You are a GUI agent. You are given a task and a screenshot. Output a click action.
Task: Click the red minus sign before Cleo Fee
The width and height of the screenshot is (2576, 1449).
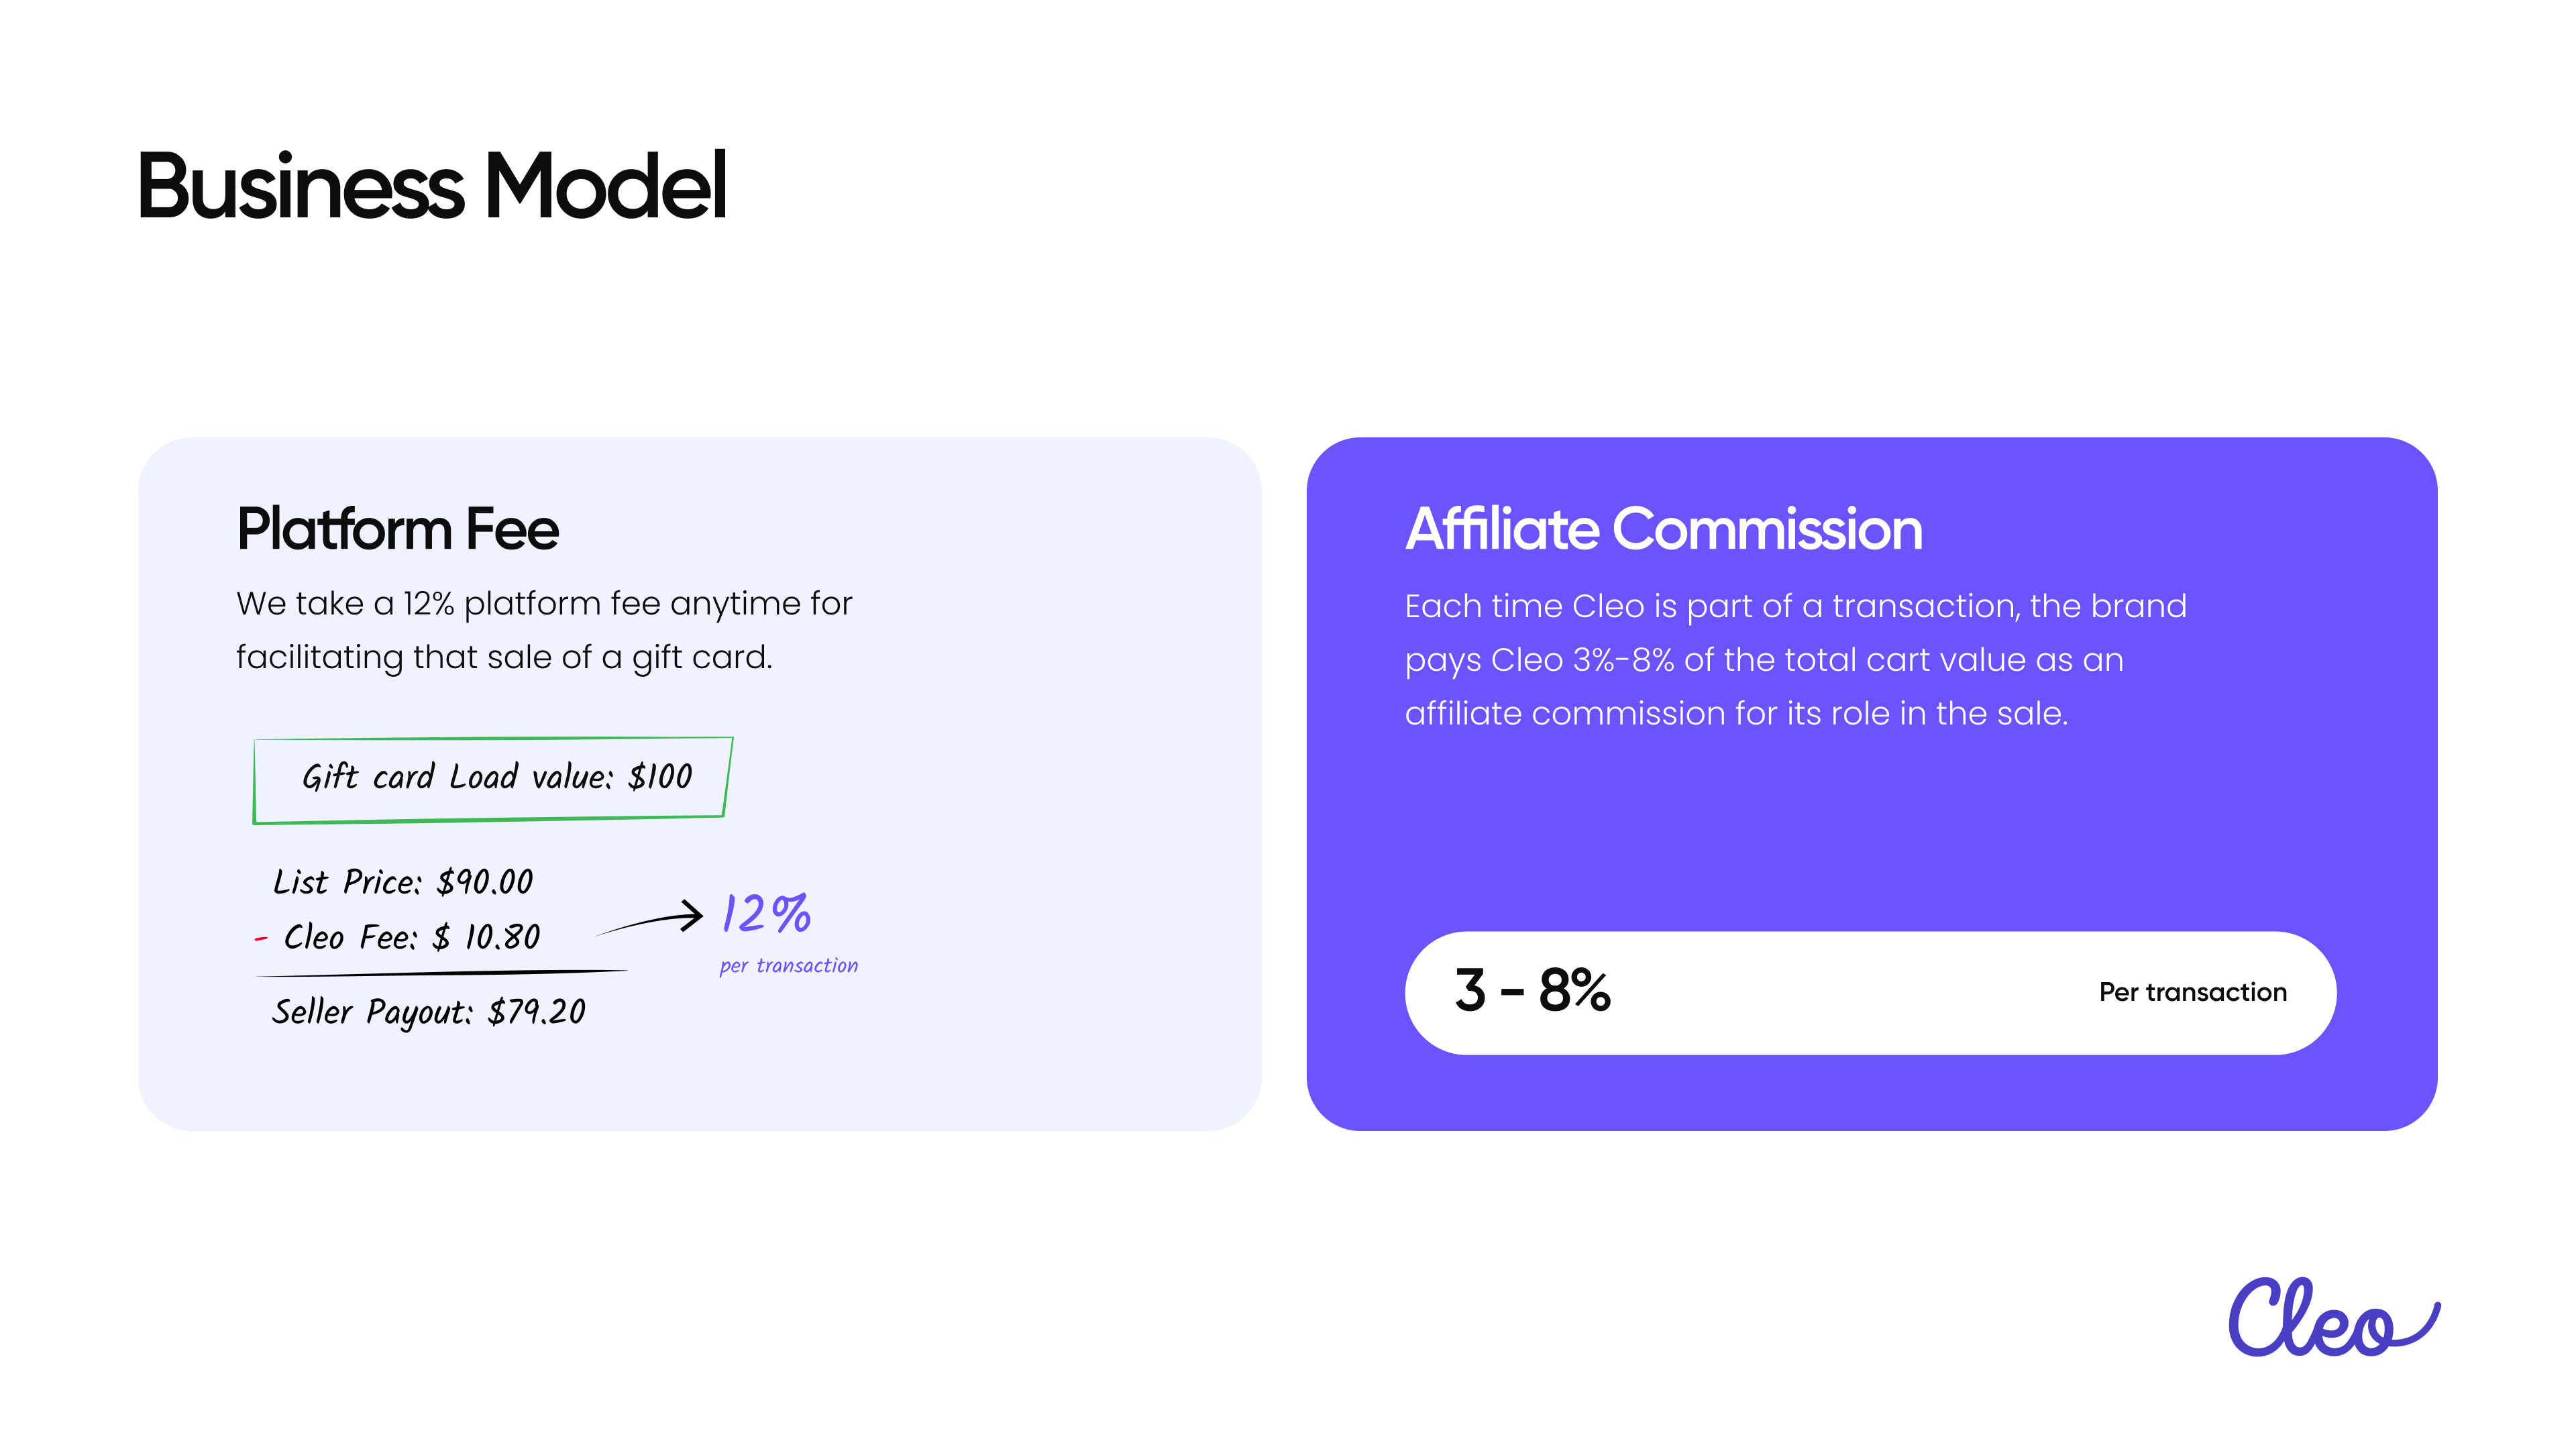pos(261,938)
